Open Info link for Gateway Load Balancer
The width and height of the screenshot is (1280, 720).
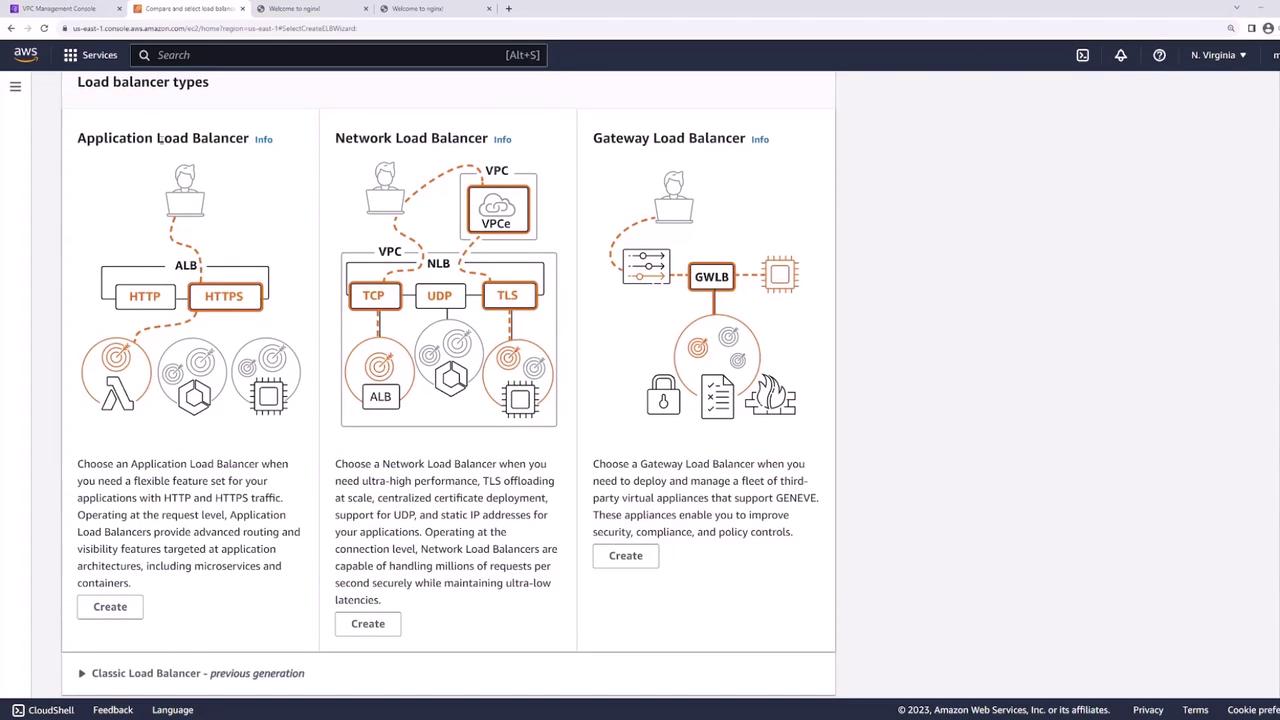pos(760,139)
